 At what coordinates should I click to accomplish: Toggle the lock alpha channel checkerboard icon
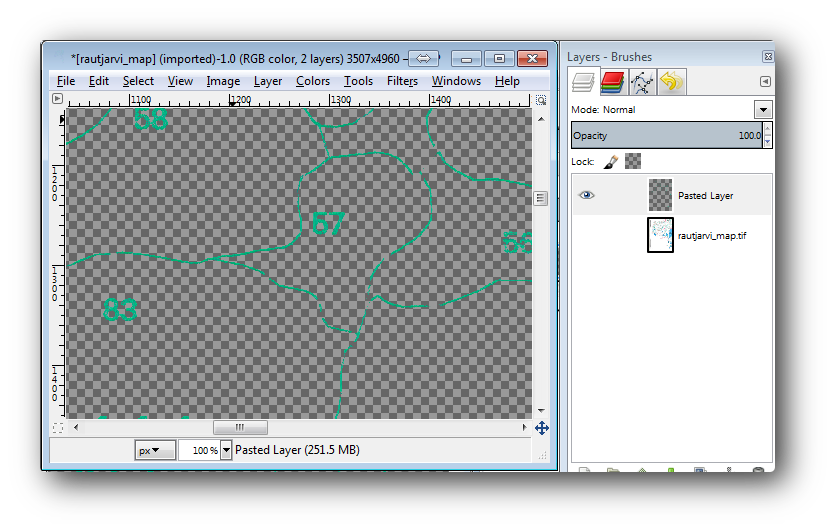pos(633,161)
